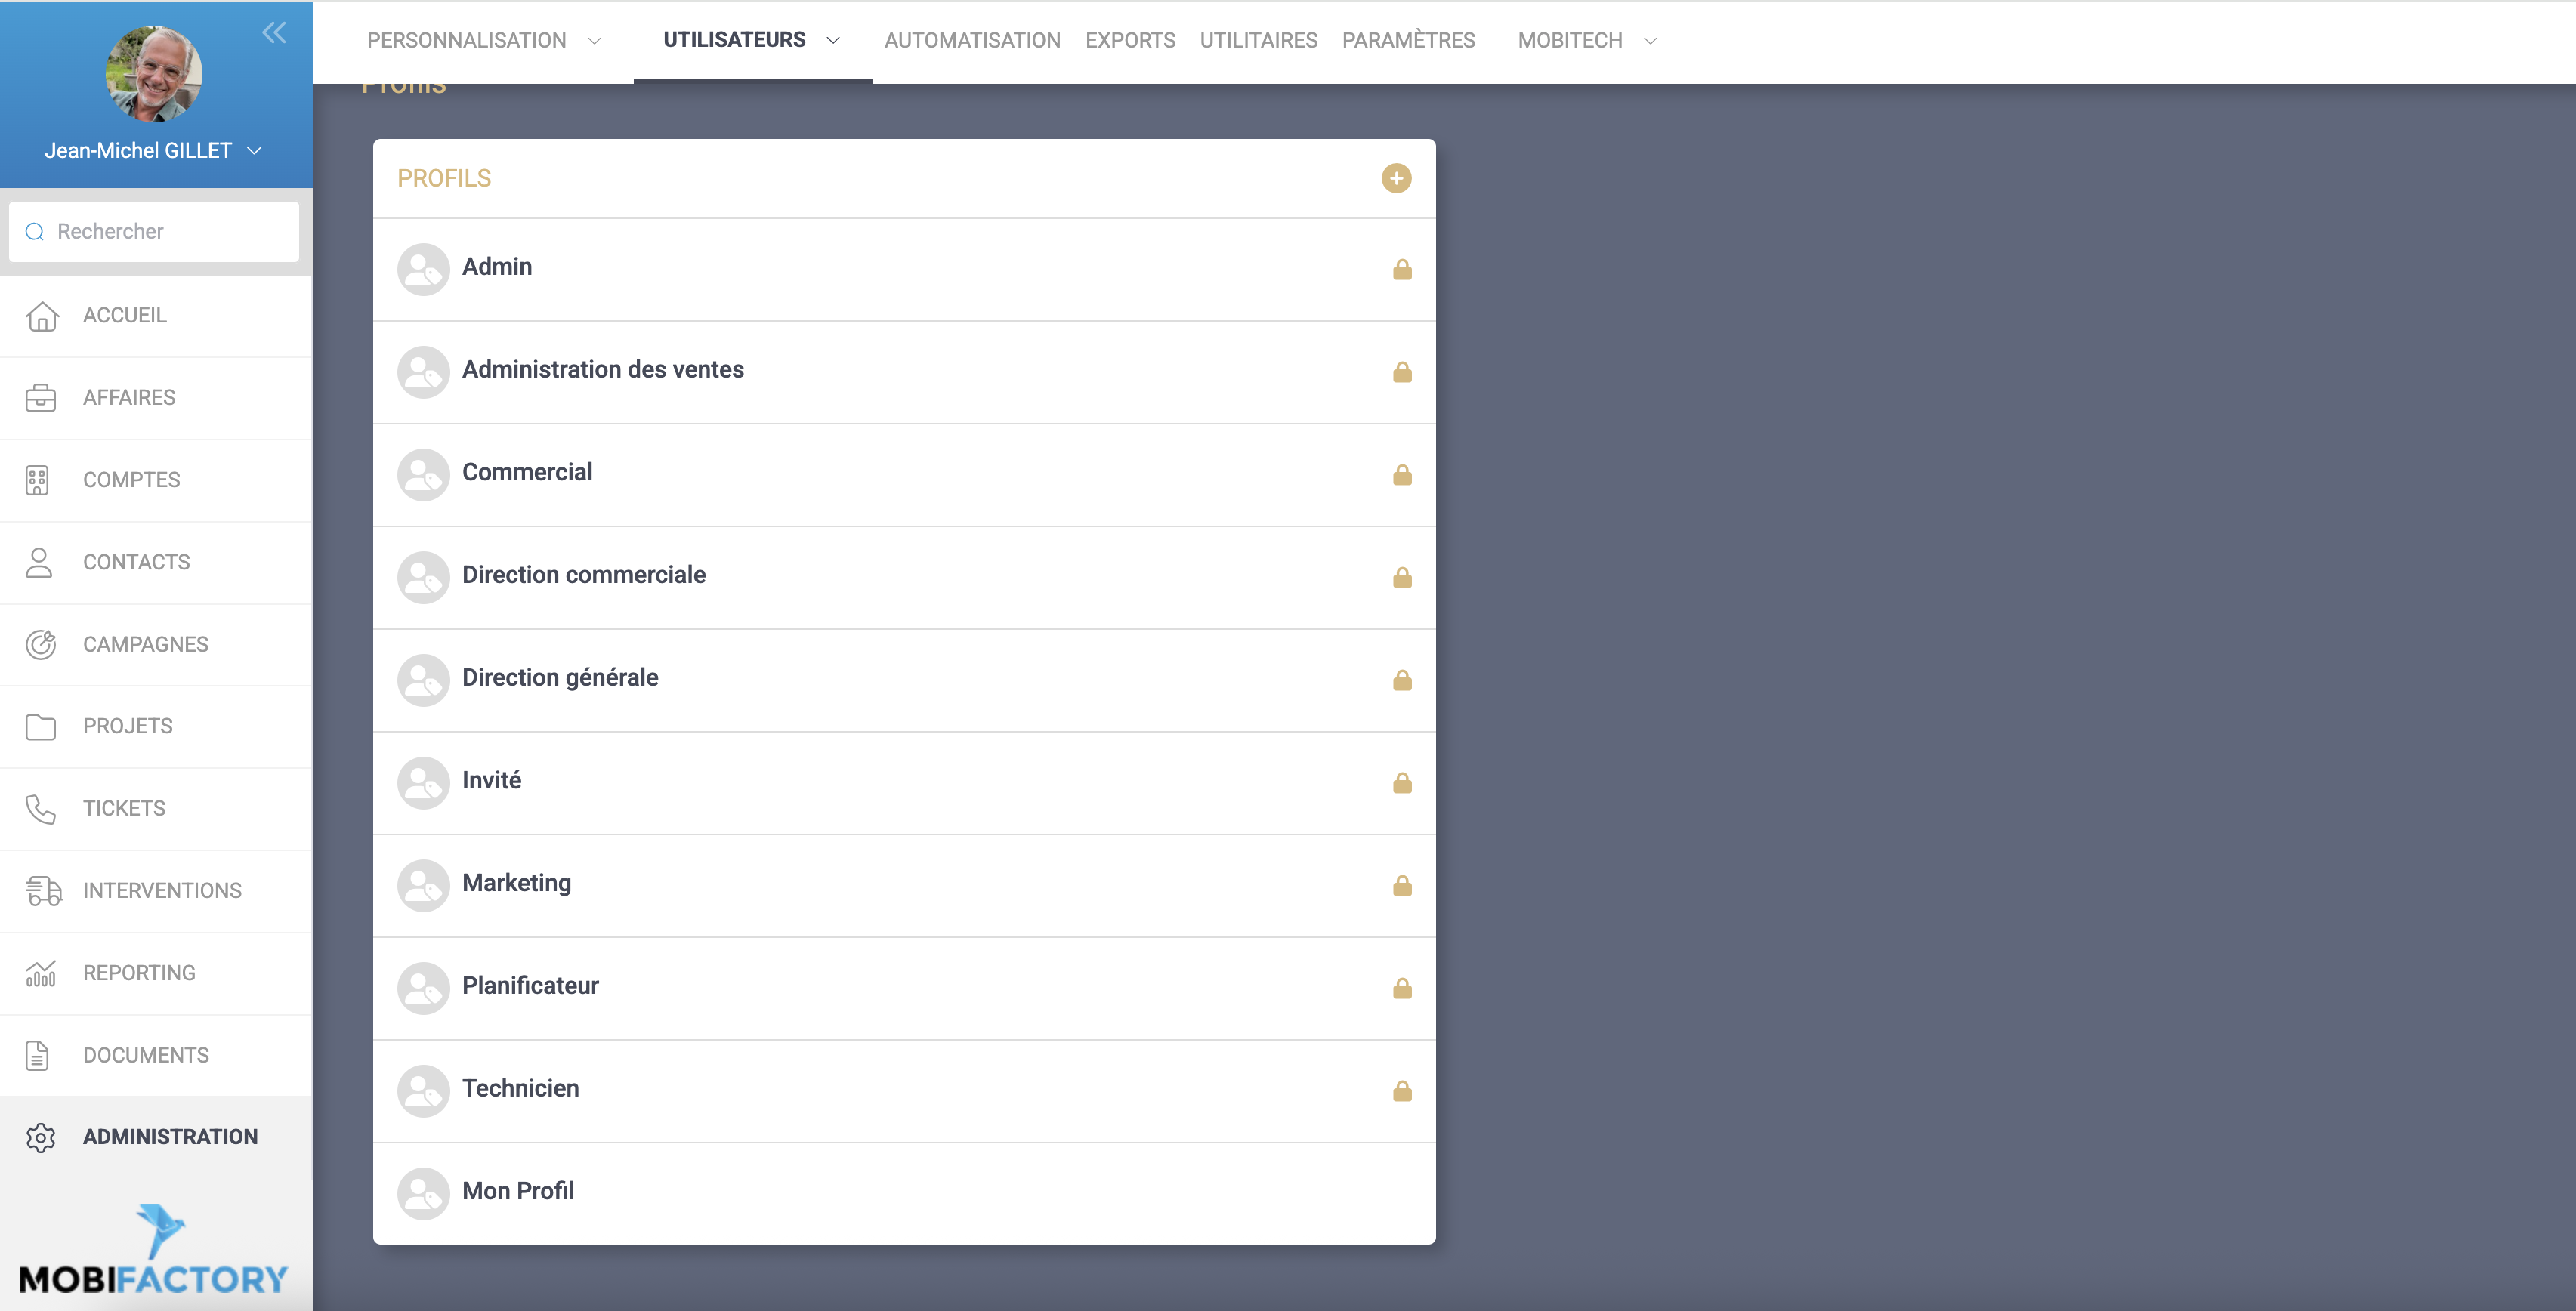
Task: Open Campagnes target icon in sidebar
Action: click(x=40, y=644)
